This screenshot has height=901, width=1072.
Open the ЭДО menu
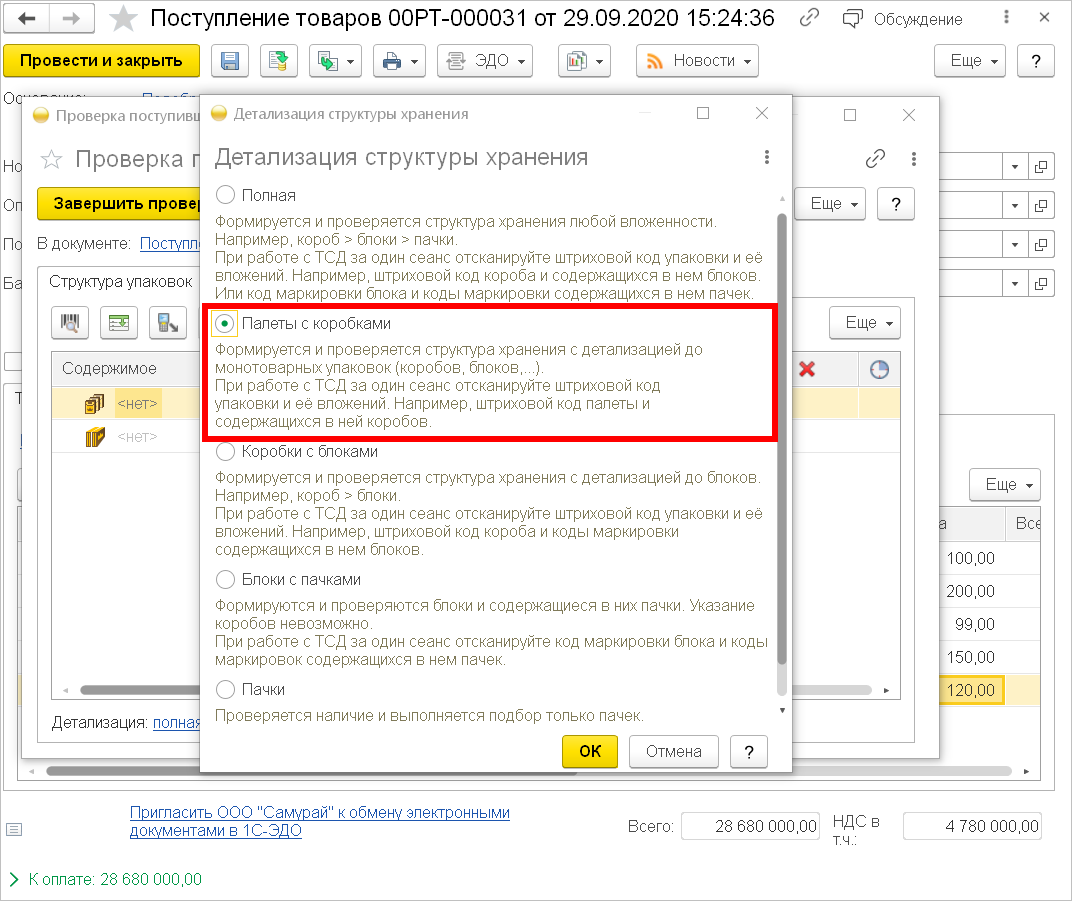[485, 61]
